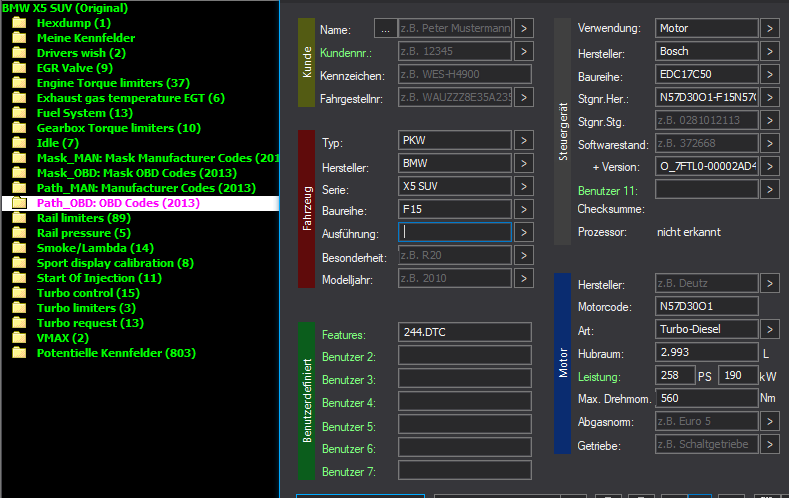
Task: Open the Getriebe field arrow
Action: [x=770, y=445]
